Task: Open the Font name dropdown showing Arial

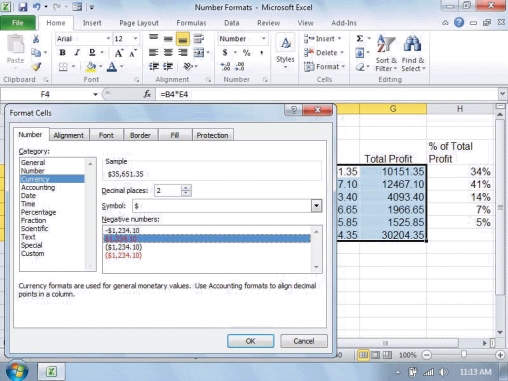Action: click(108, 39)
